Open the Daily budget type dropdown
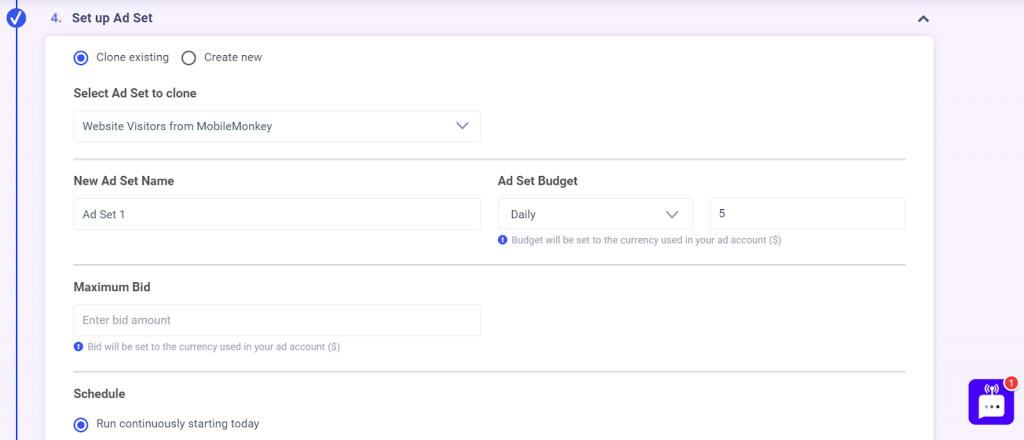1024x440 pixels. [596, 213]
